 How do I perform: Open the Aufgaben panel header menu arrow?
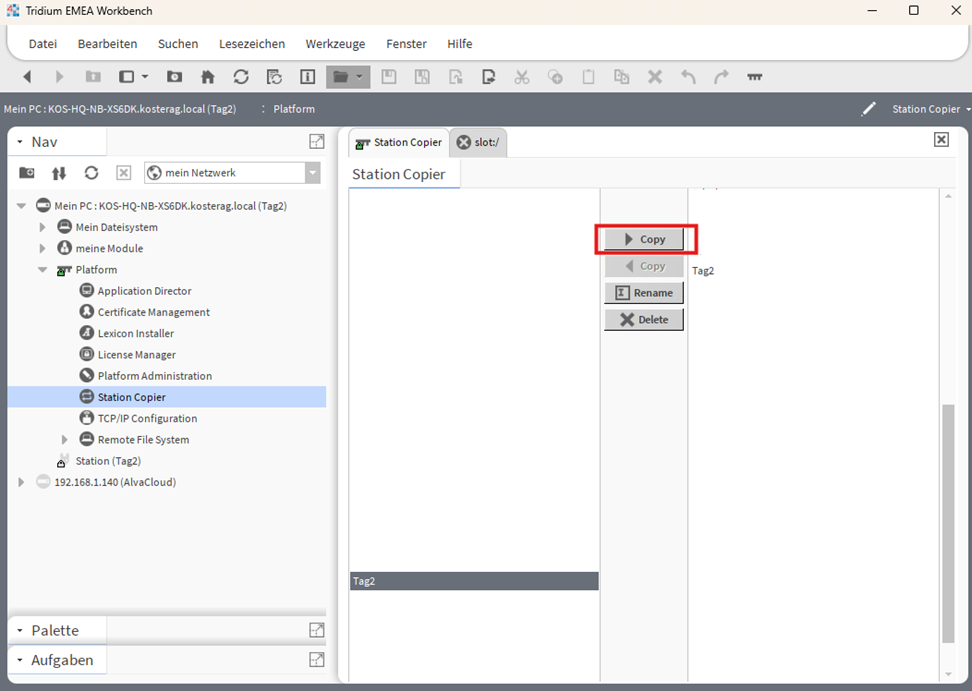[20, 660]
